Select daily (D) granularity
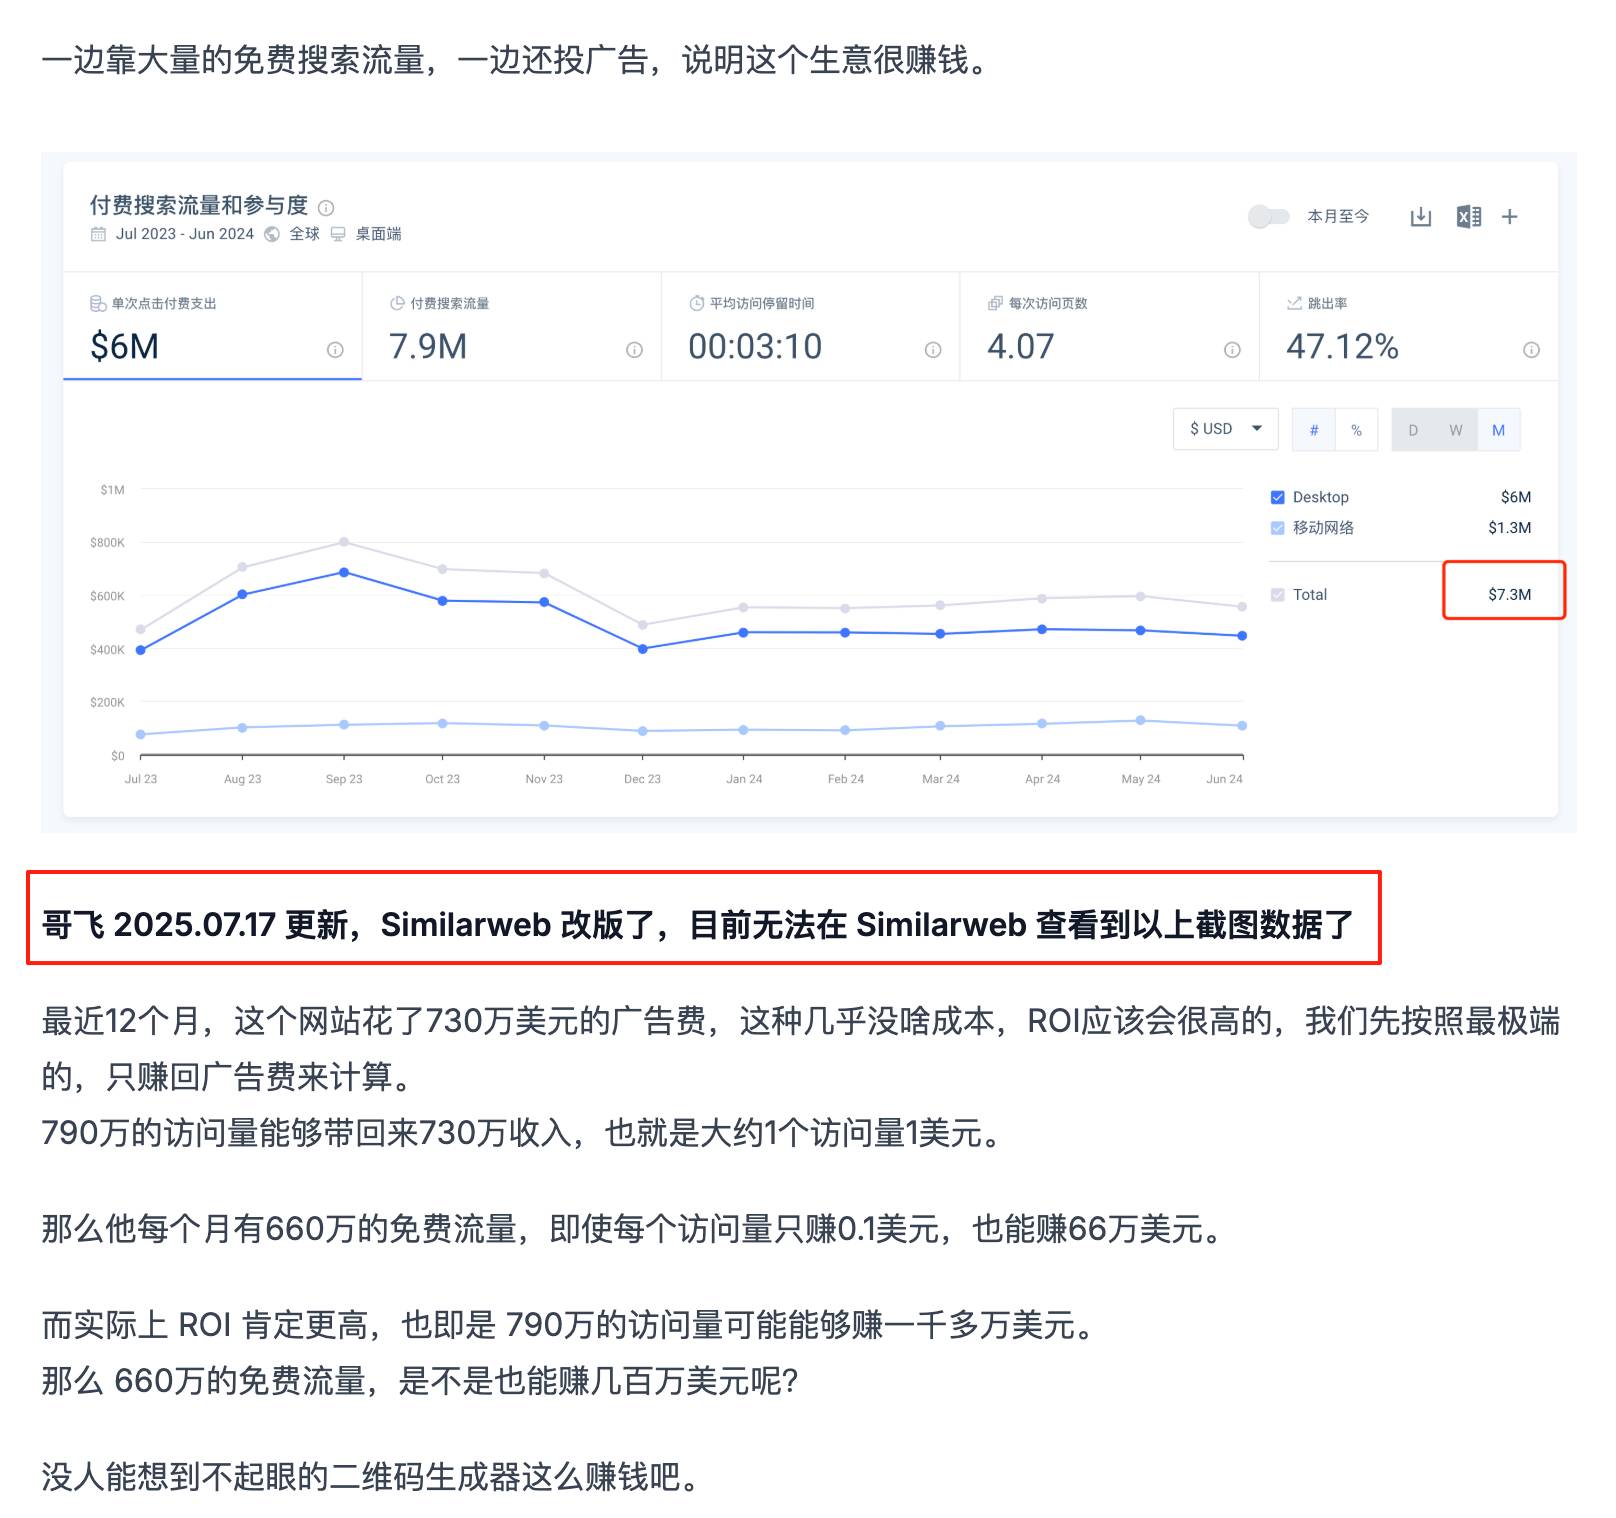This screenshot has width=1616, height=1518. tap(1413, 430)
